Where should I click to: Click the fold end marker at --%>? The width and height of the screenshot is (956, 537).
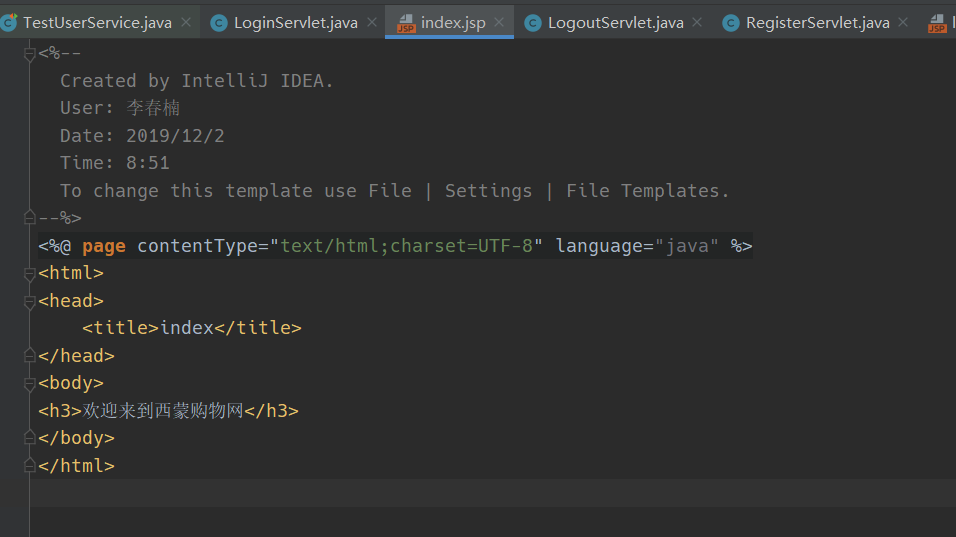(29, 217)
